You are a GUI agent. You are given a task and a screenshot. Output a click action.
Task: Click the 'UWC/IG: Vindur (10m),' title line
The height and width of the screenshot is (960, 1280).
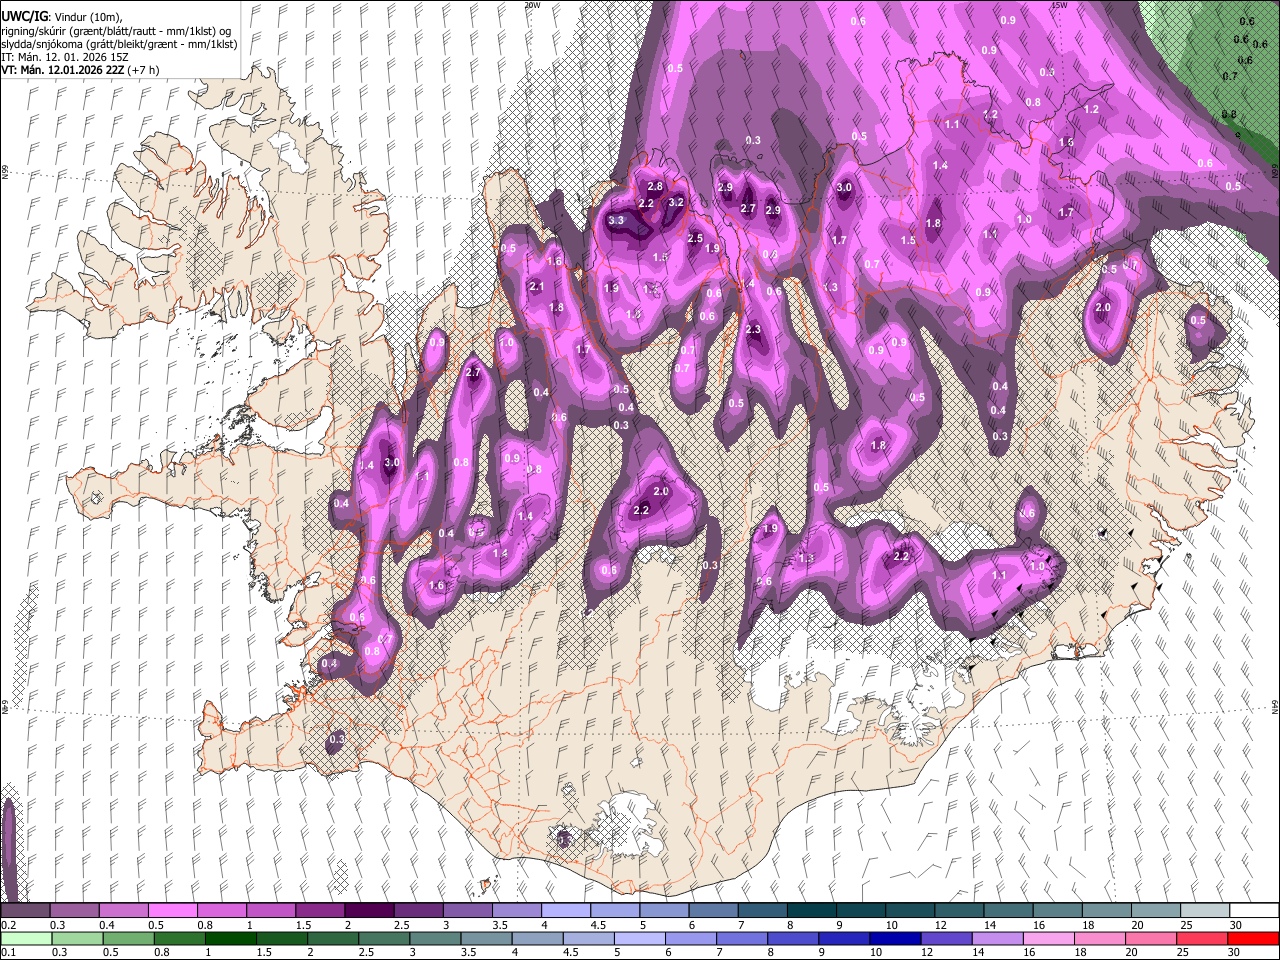point(60,17)
